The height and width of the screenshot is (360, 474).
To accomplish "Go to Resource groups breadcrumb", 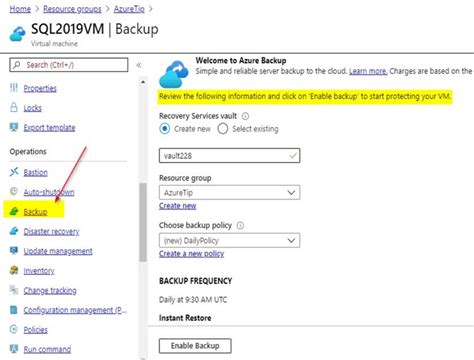I will (72, 9).
